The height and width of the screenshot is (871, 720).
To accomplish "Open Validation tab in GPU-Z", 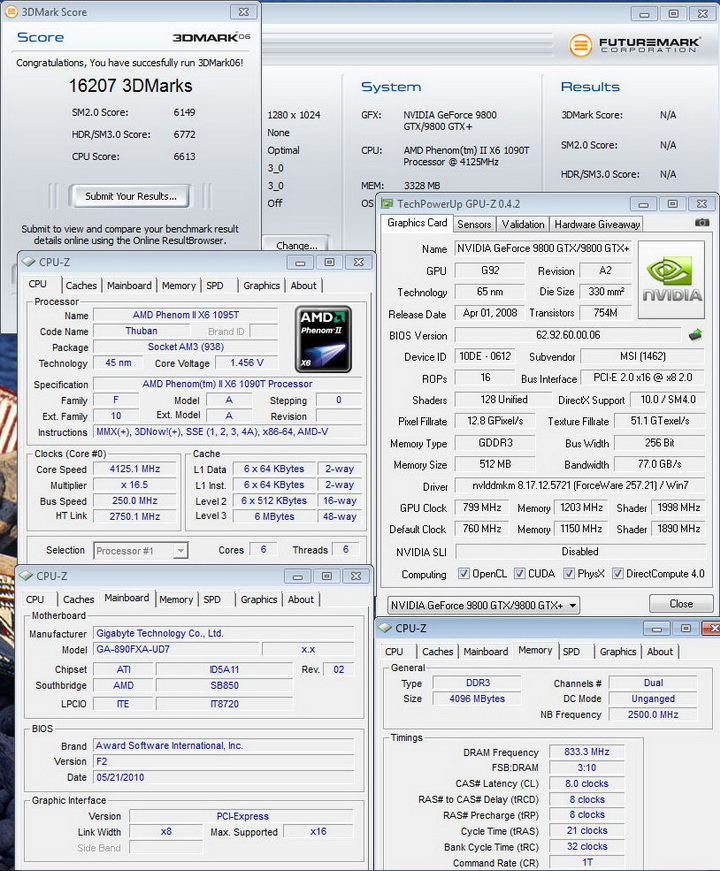I will tap(523, 224).
